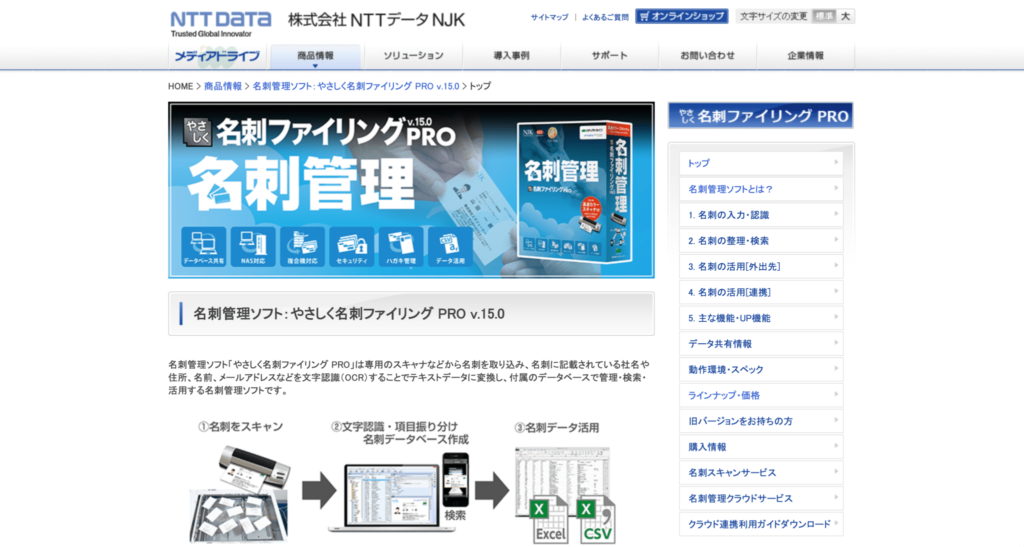The height and width of the screenshot is (547, 1024).
Task: Select ラインナップ・価格 in sidebar
Action: pos(761,395)
